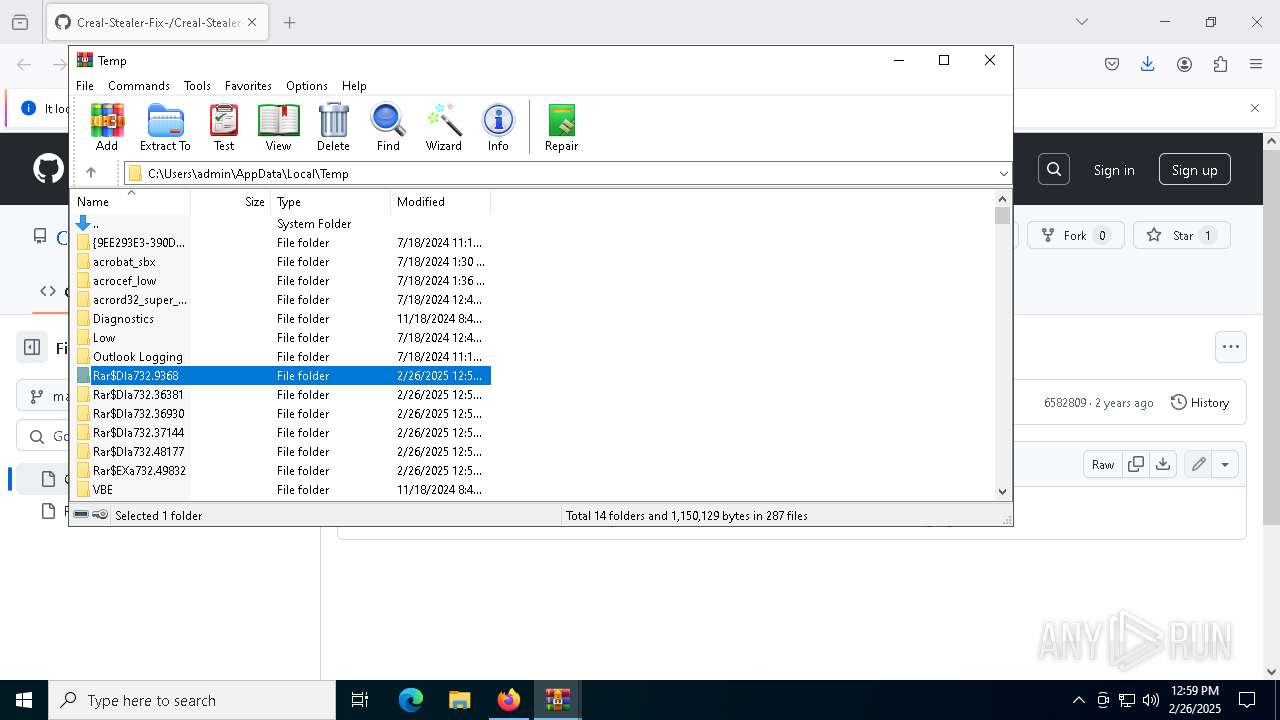Viewport: 1280px width, 720px height.
Task: Select the VBE folder row
Action: pyautogui.click(x=281, y=490)
